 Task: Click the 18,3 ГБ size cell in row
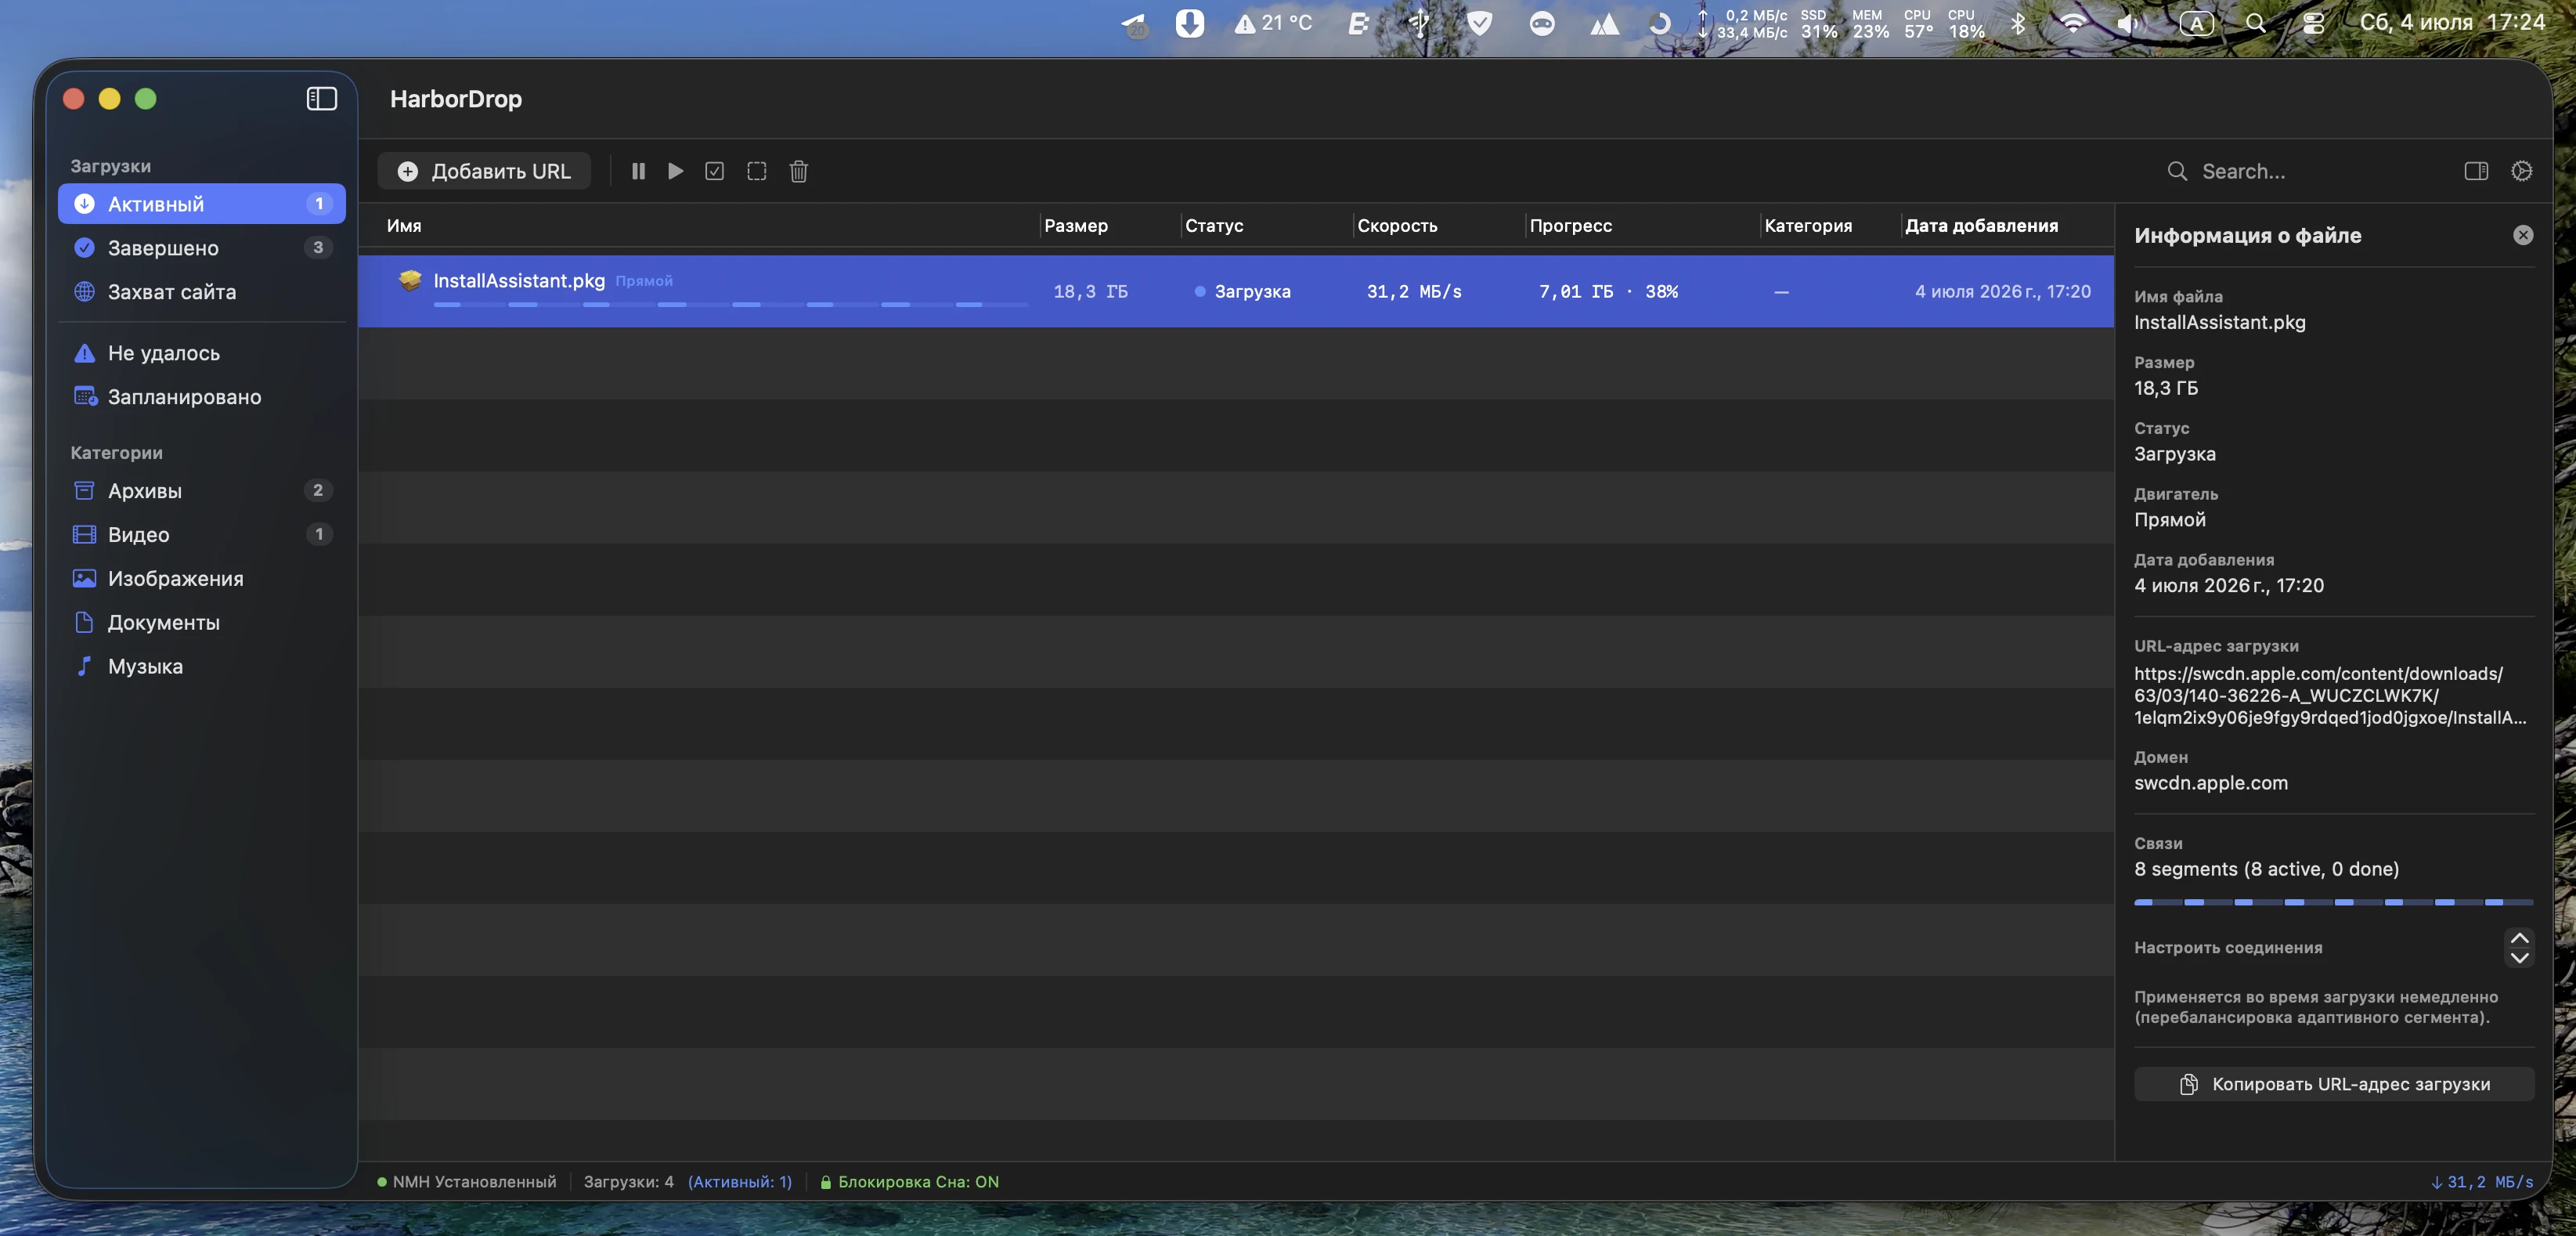[1090, 292]
